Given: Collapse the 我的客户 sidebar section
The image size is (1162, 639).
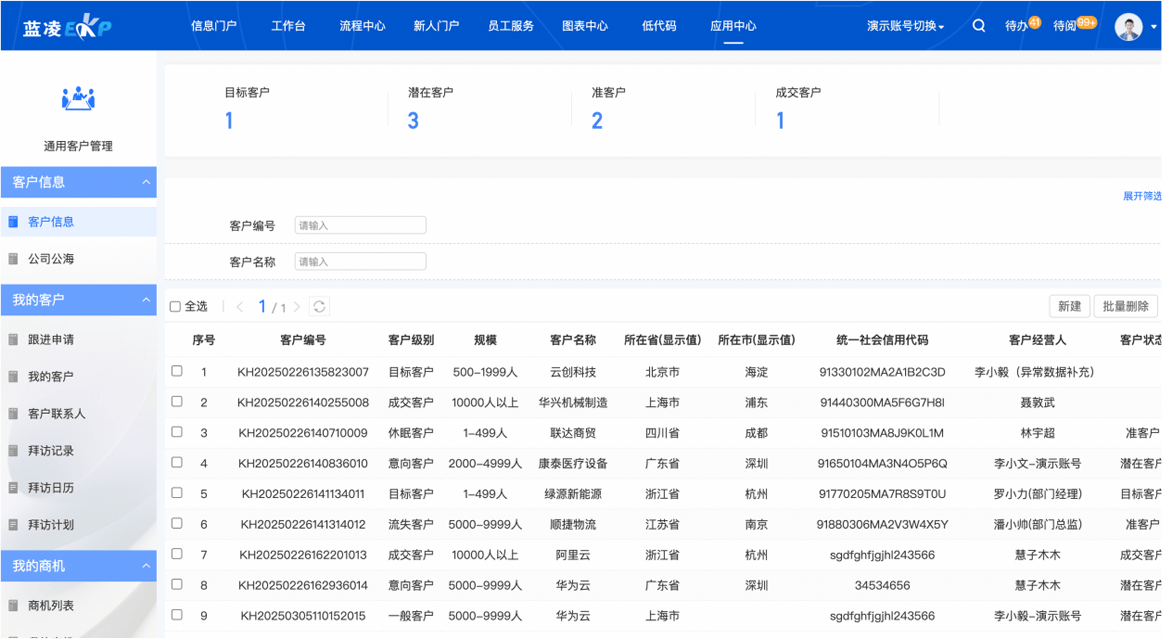Looking at the screenshot, I should click(146, 300).
